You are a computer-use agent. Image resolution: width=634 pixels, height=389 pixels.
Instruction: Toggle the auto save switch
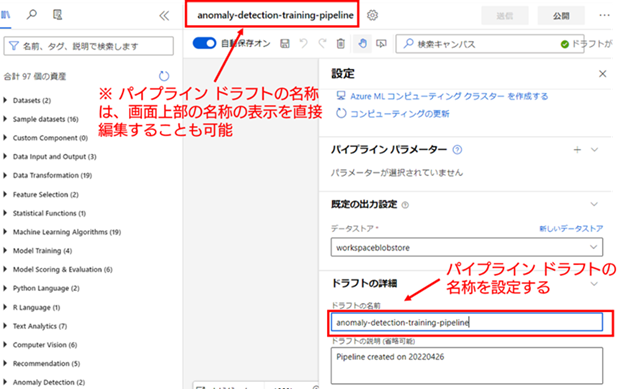(x=204, y=43)
